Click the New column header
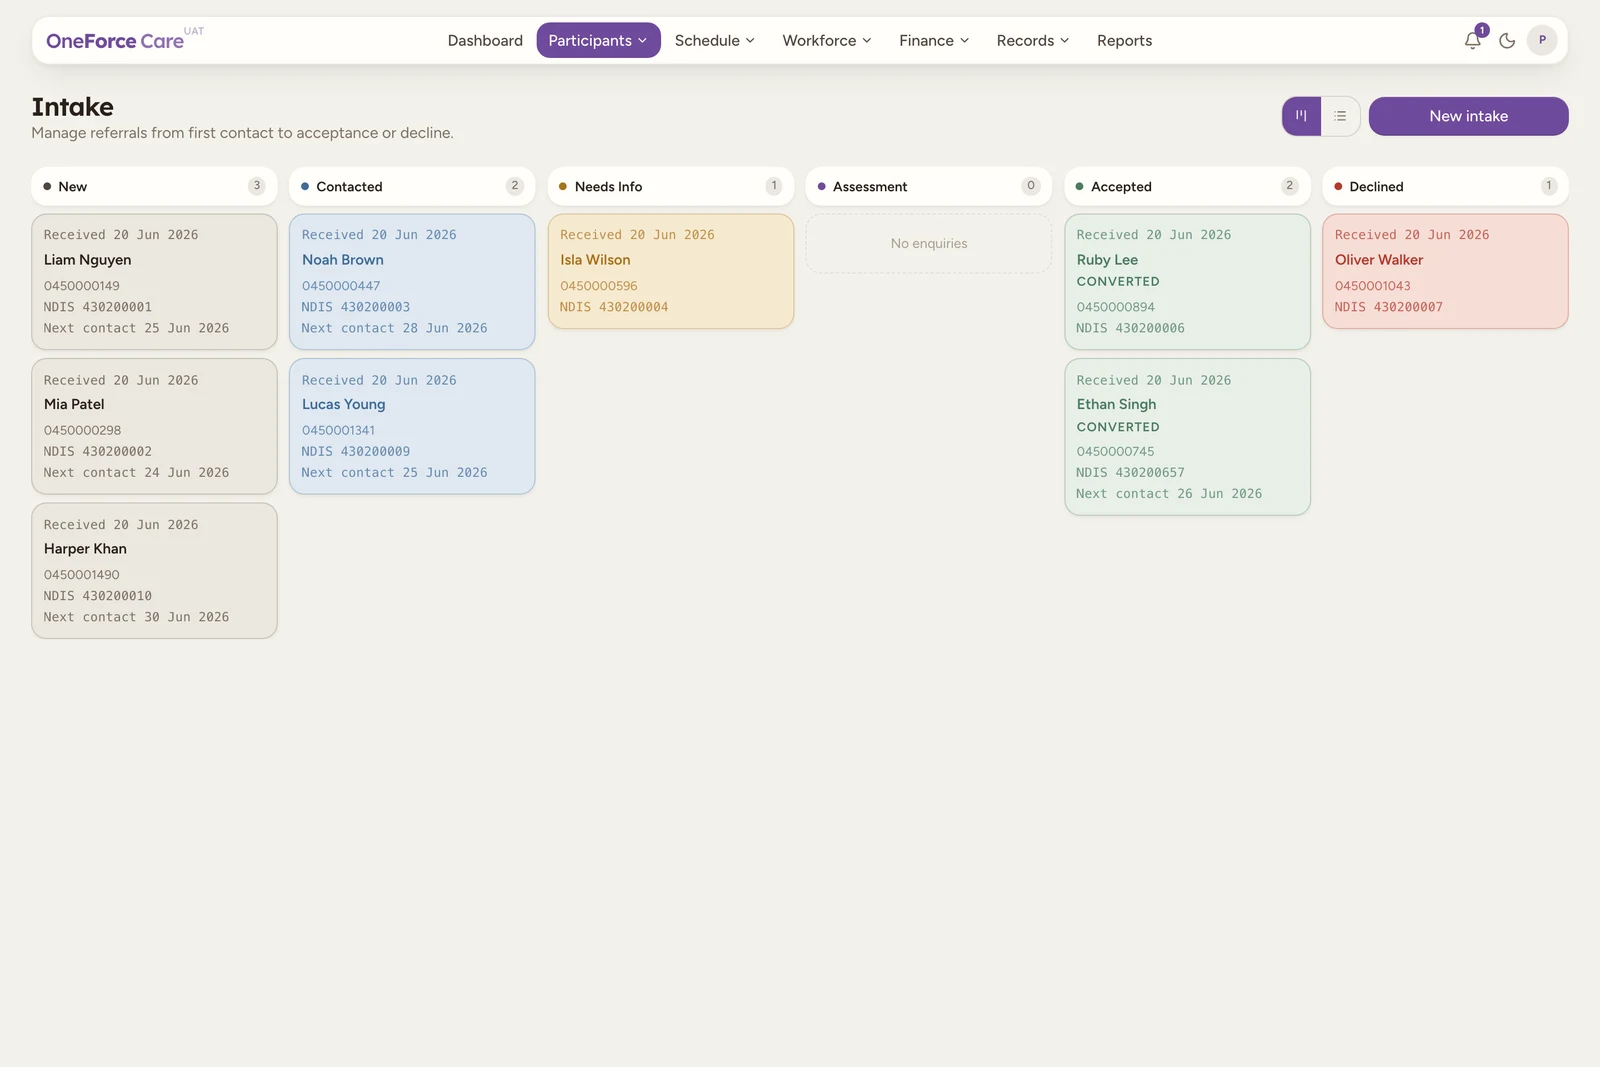 [154, 186]
